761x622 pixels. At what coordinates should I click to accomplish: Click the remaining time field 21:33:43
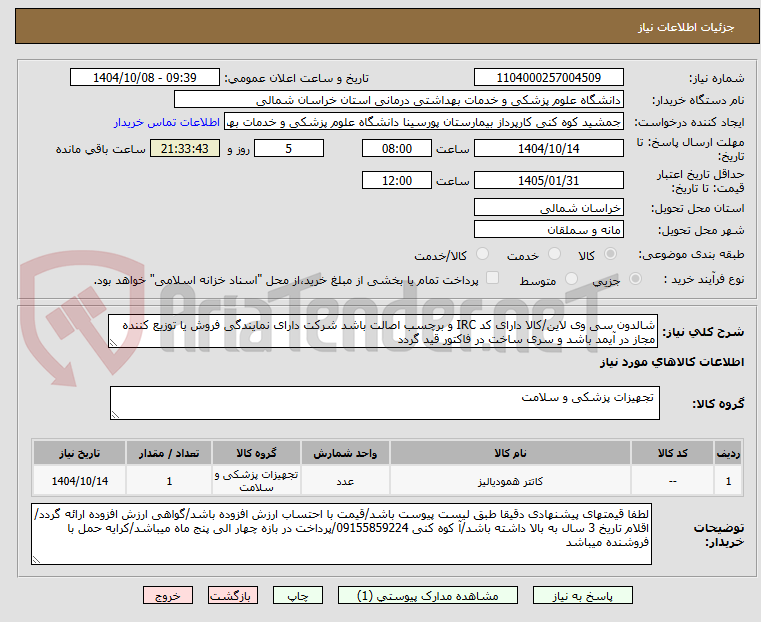(x=184, y=148)
